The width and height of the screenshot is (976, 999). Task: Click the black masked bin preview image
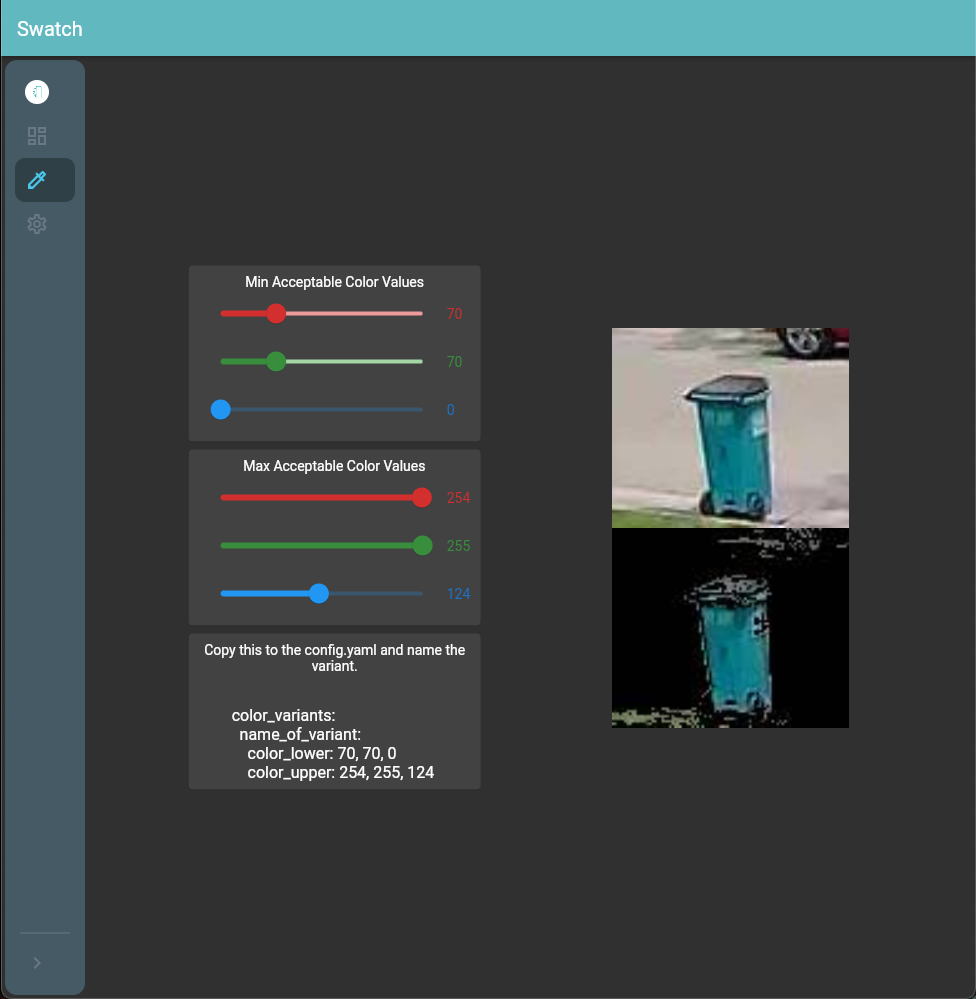pos(730,628)
